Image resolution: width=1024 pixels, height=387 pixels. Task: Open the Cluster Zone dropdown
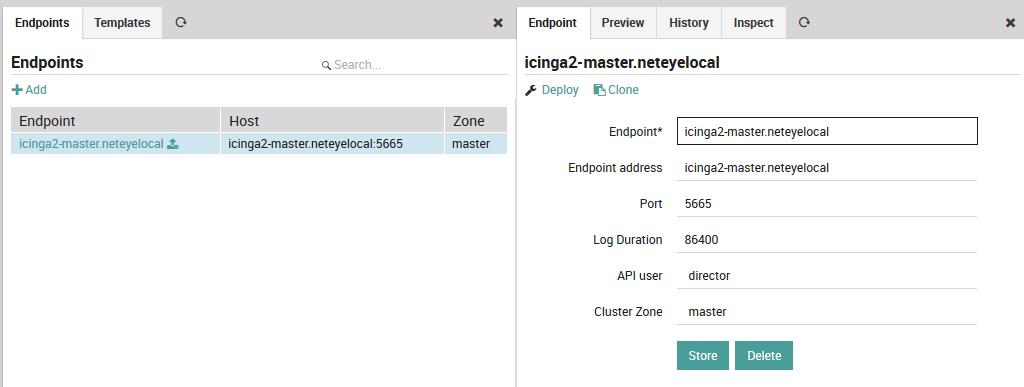[x=827, y=312]
